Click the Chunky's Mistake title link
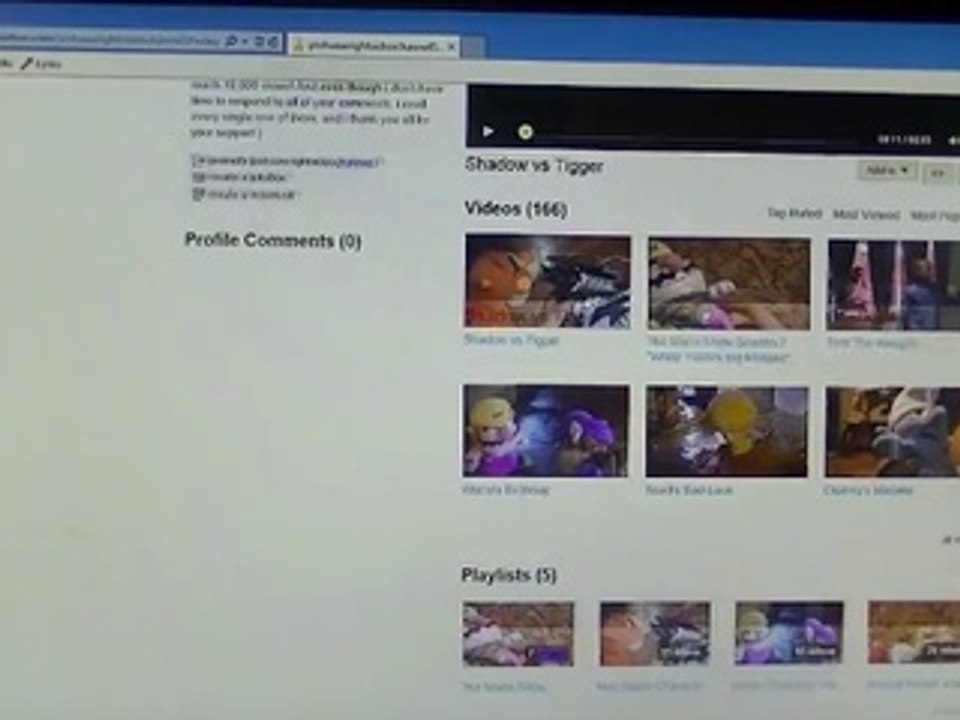Image resolution: width=960 pixels, height=720 pixels. [868, 490]
